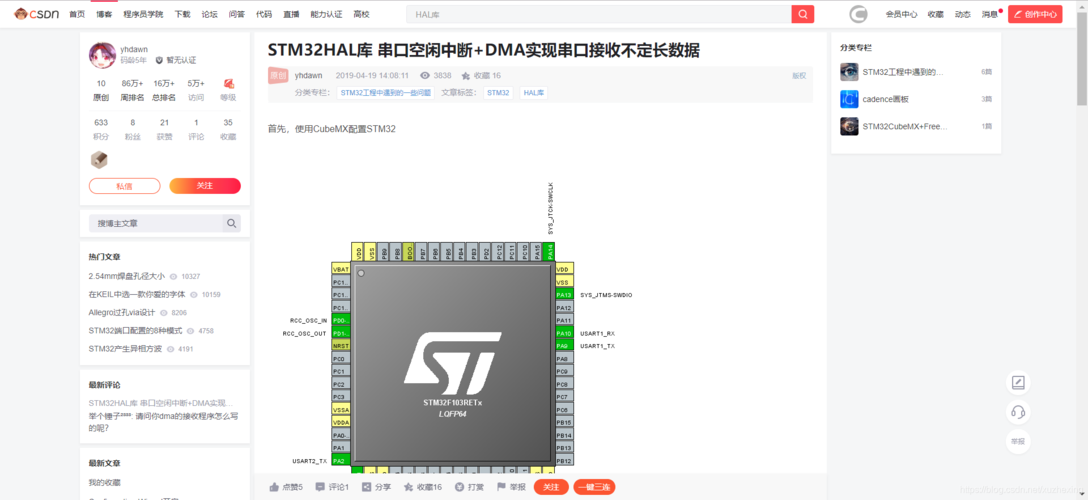Open article STM32端口配置的8种模式
This screenshot has width=1088, height=500.
135,331
